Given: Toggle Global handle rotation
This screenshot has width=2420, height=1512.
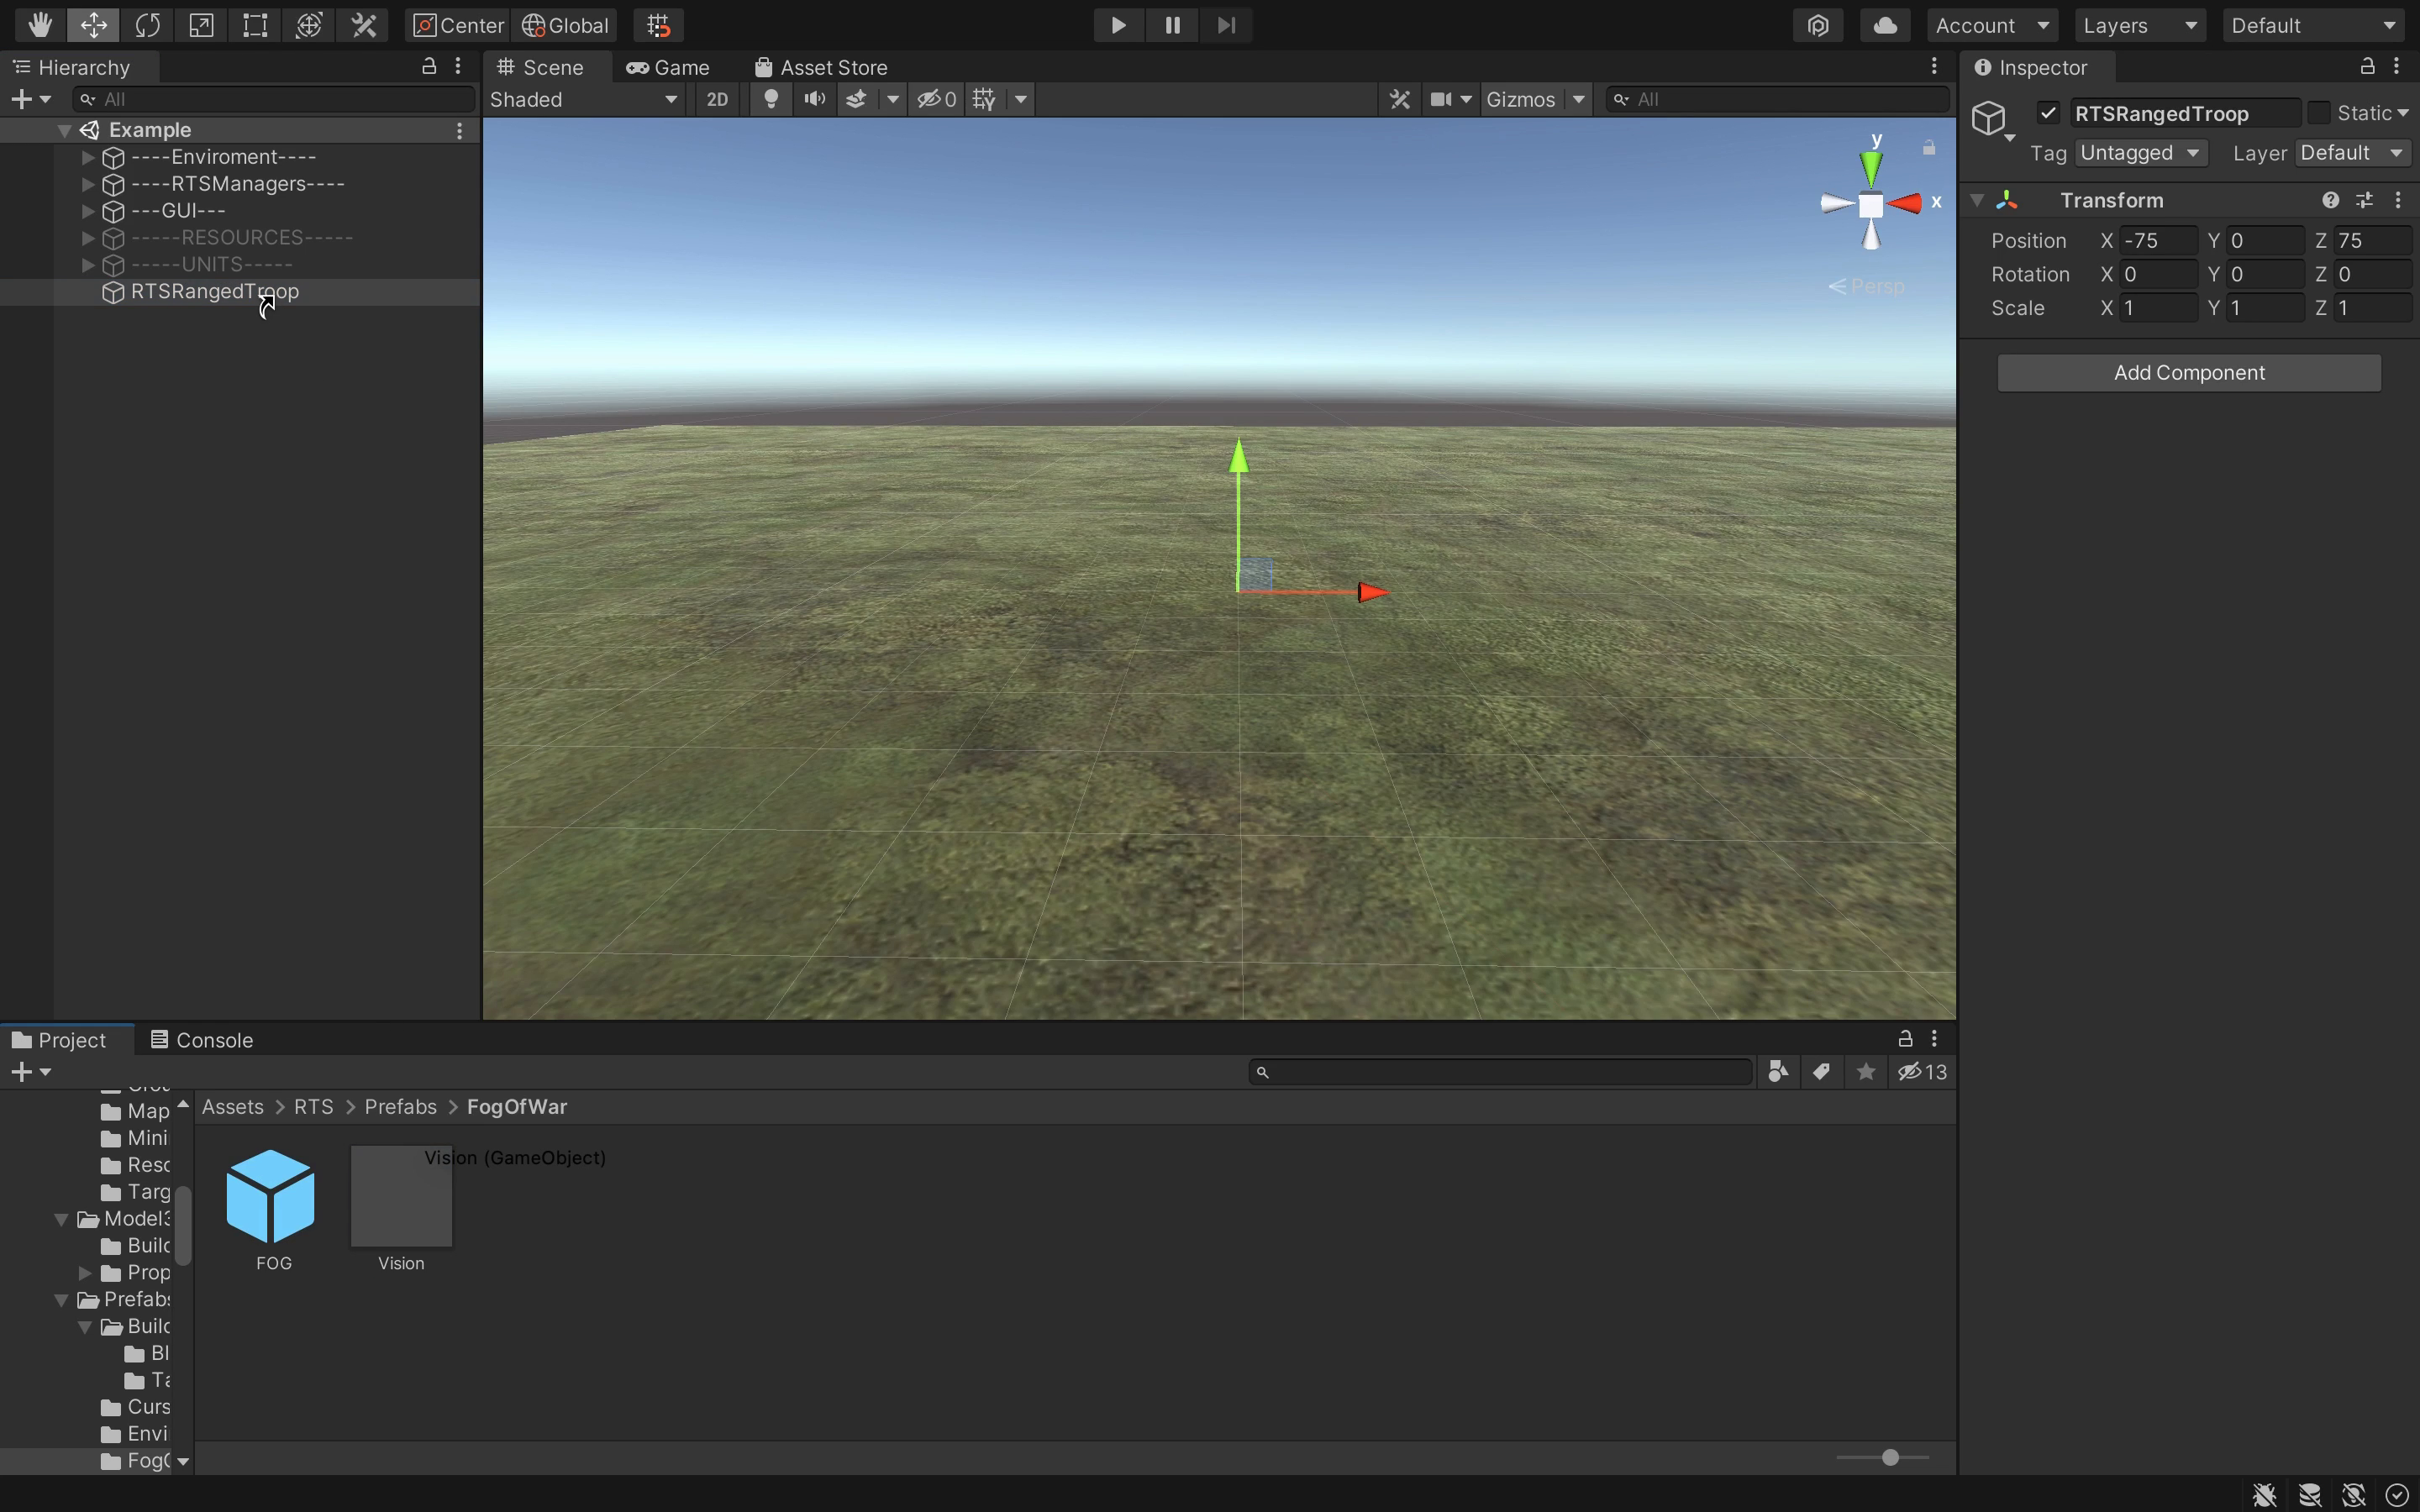Looking at the screenshot, I should (x=565, y=25).
